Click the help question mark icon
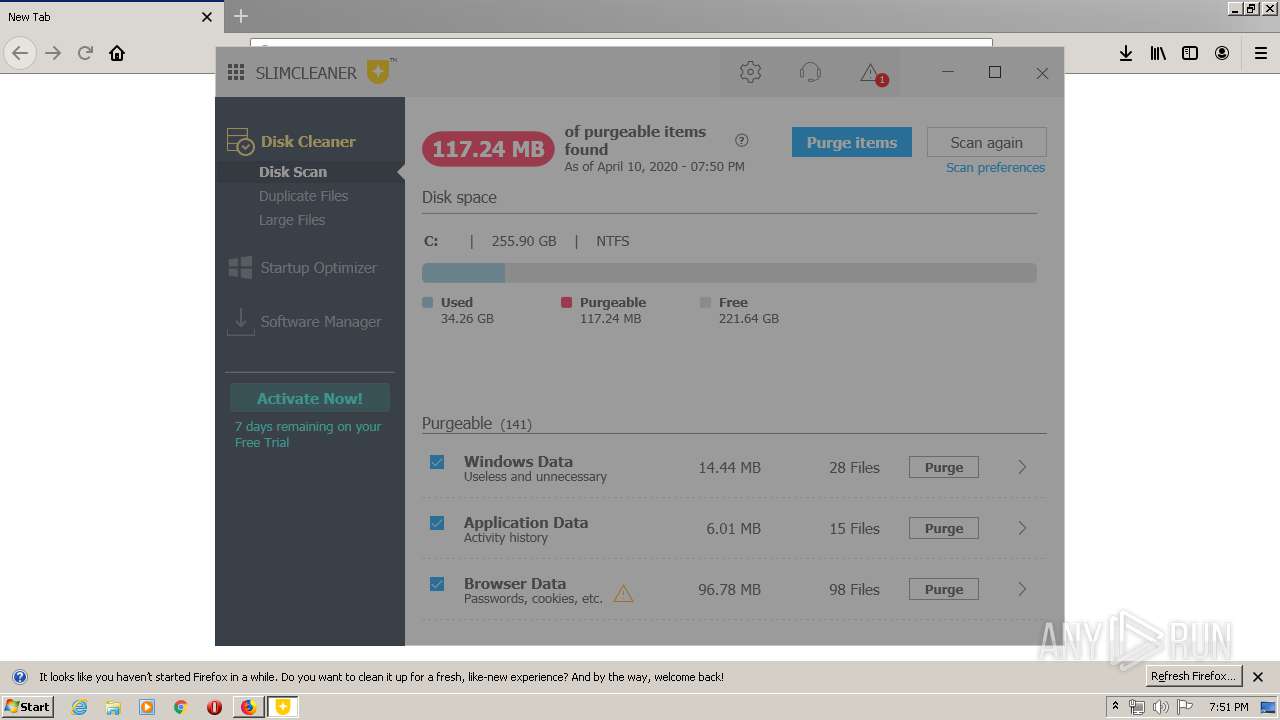1280x720 pixels. (x=741, y=140)
